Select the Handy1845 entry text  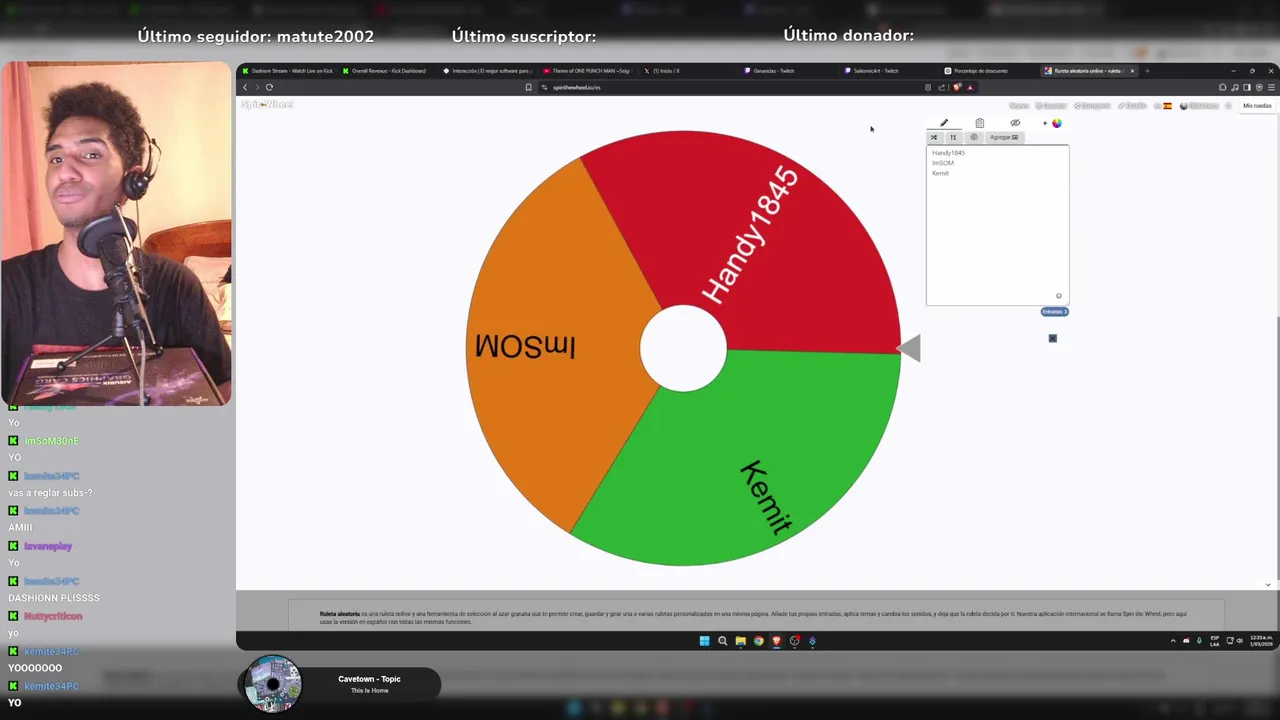click(x=948, y=153)
